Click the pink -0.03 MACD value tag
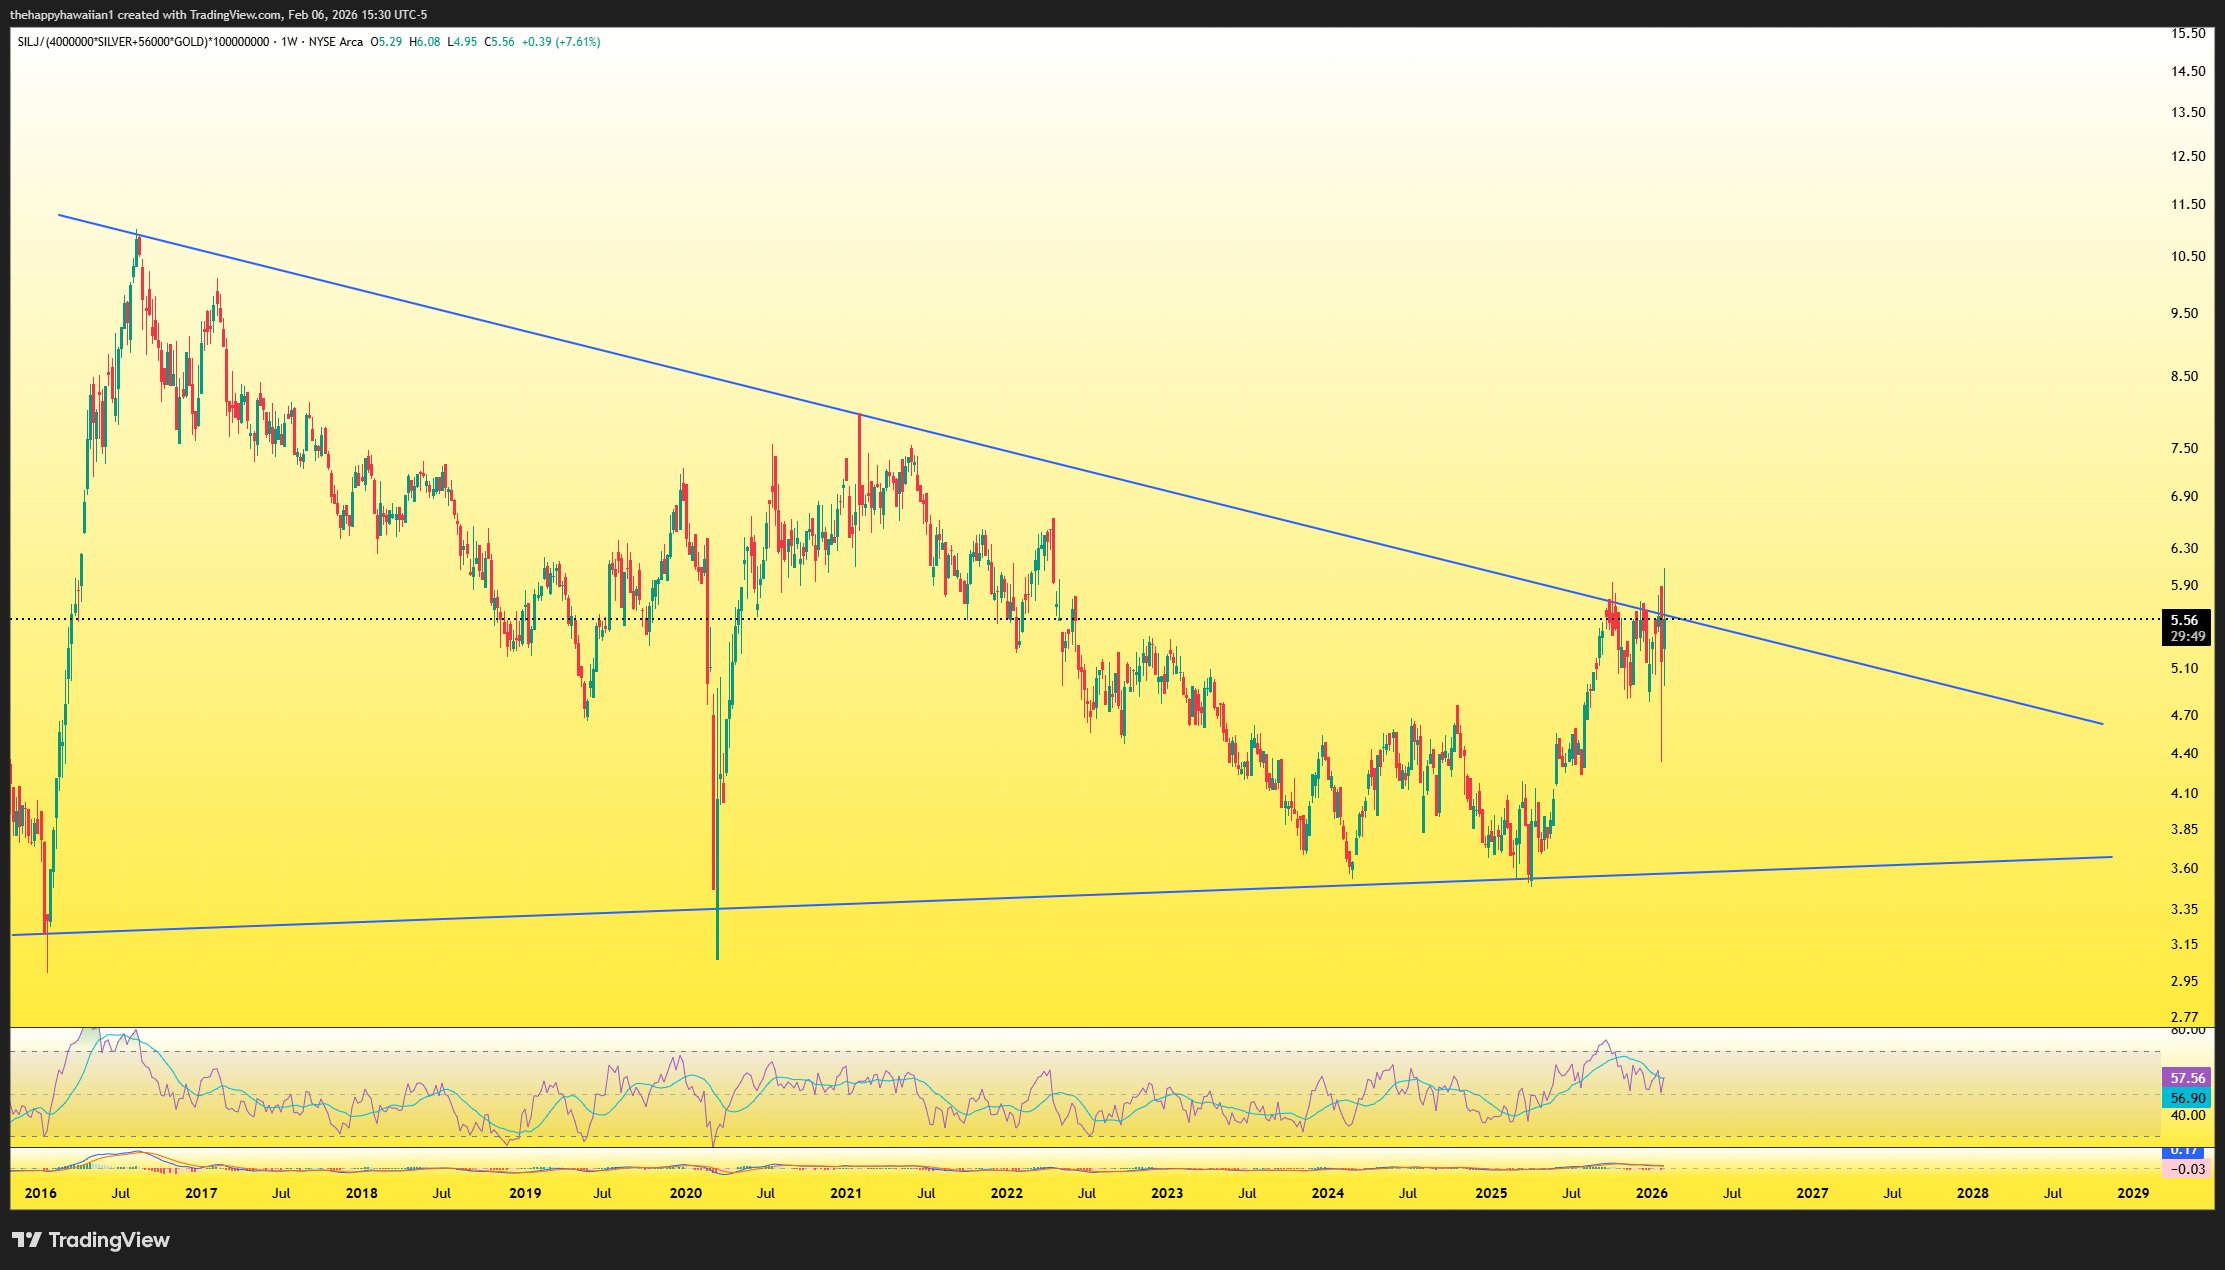2225x1270 pixels. [2189, 1169]
